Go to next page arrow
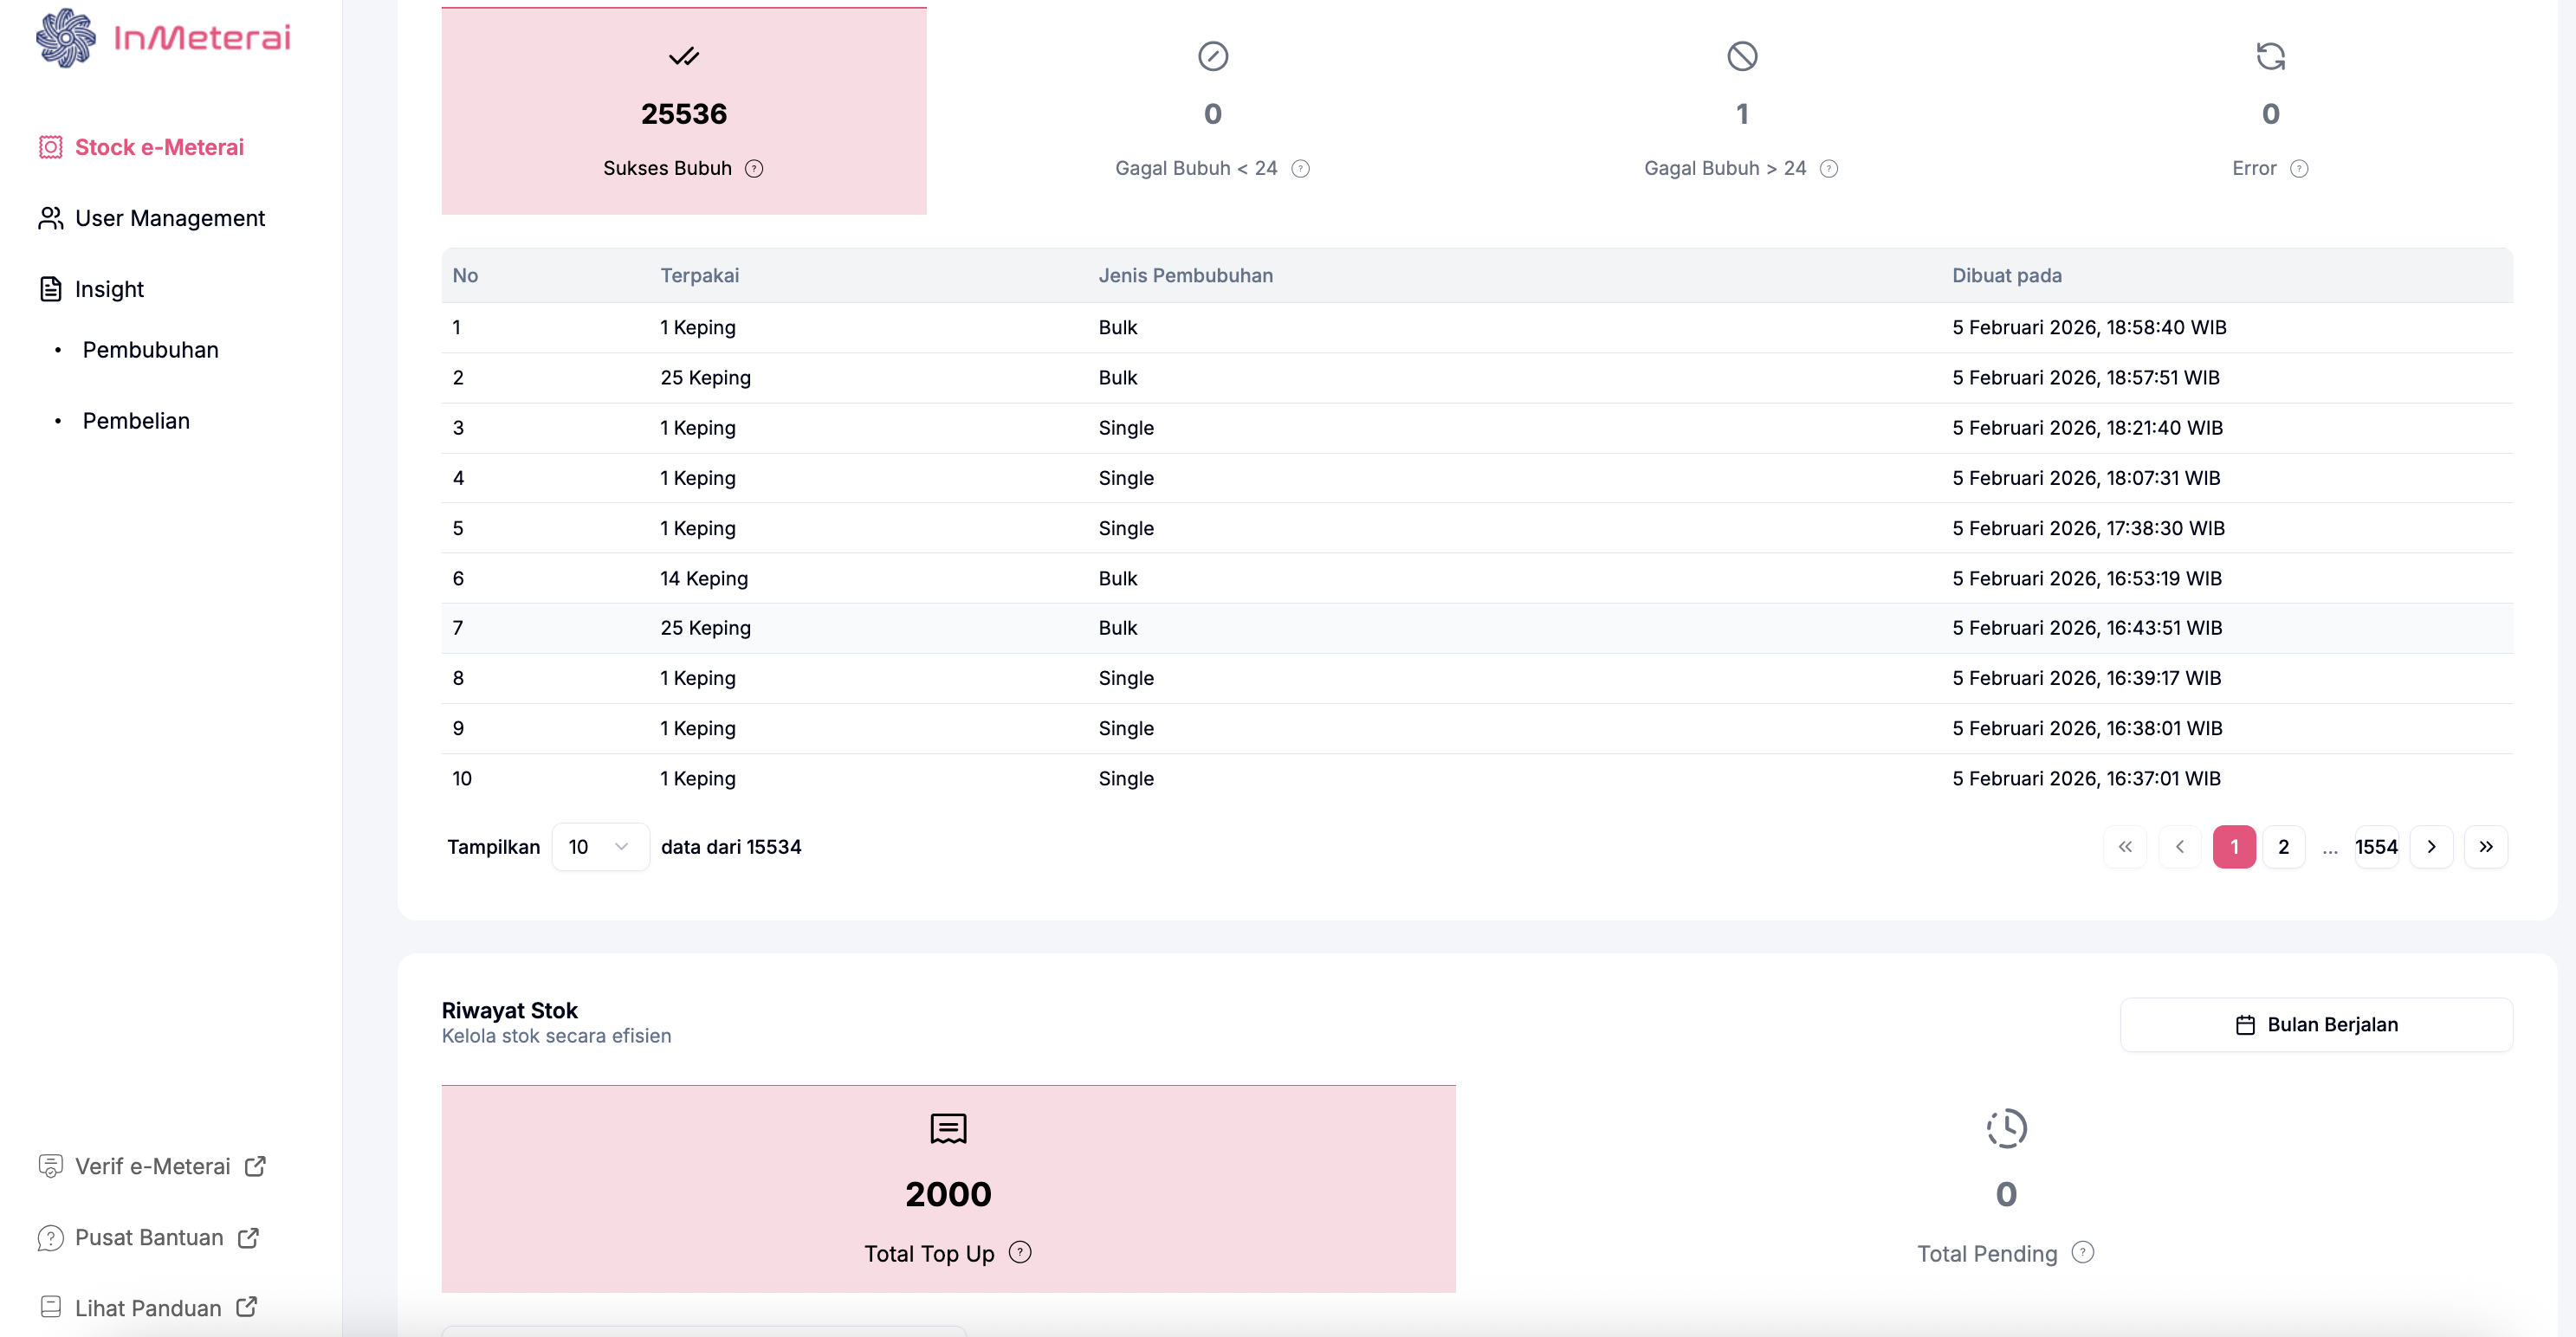Image resolution: width=2576 pixels, height=1337 pixels. (2431, 847)
